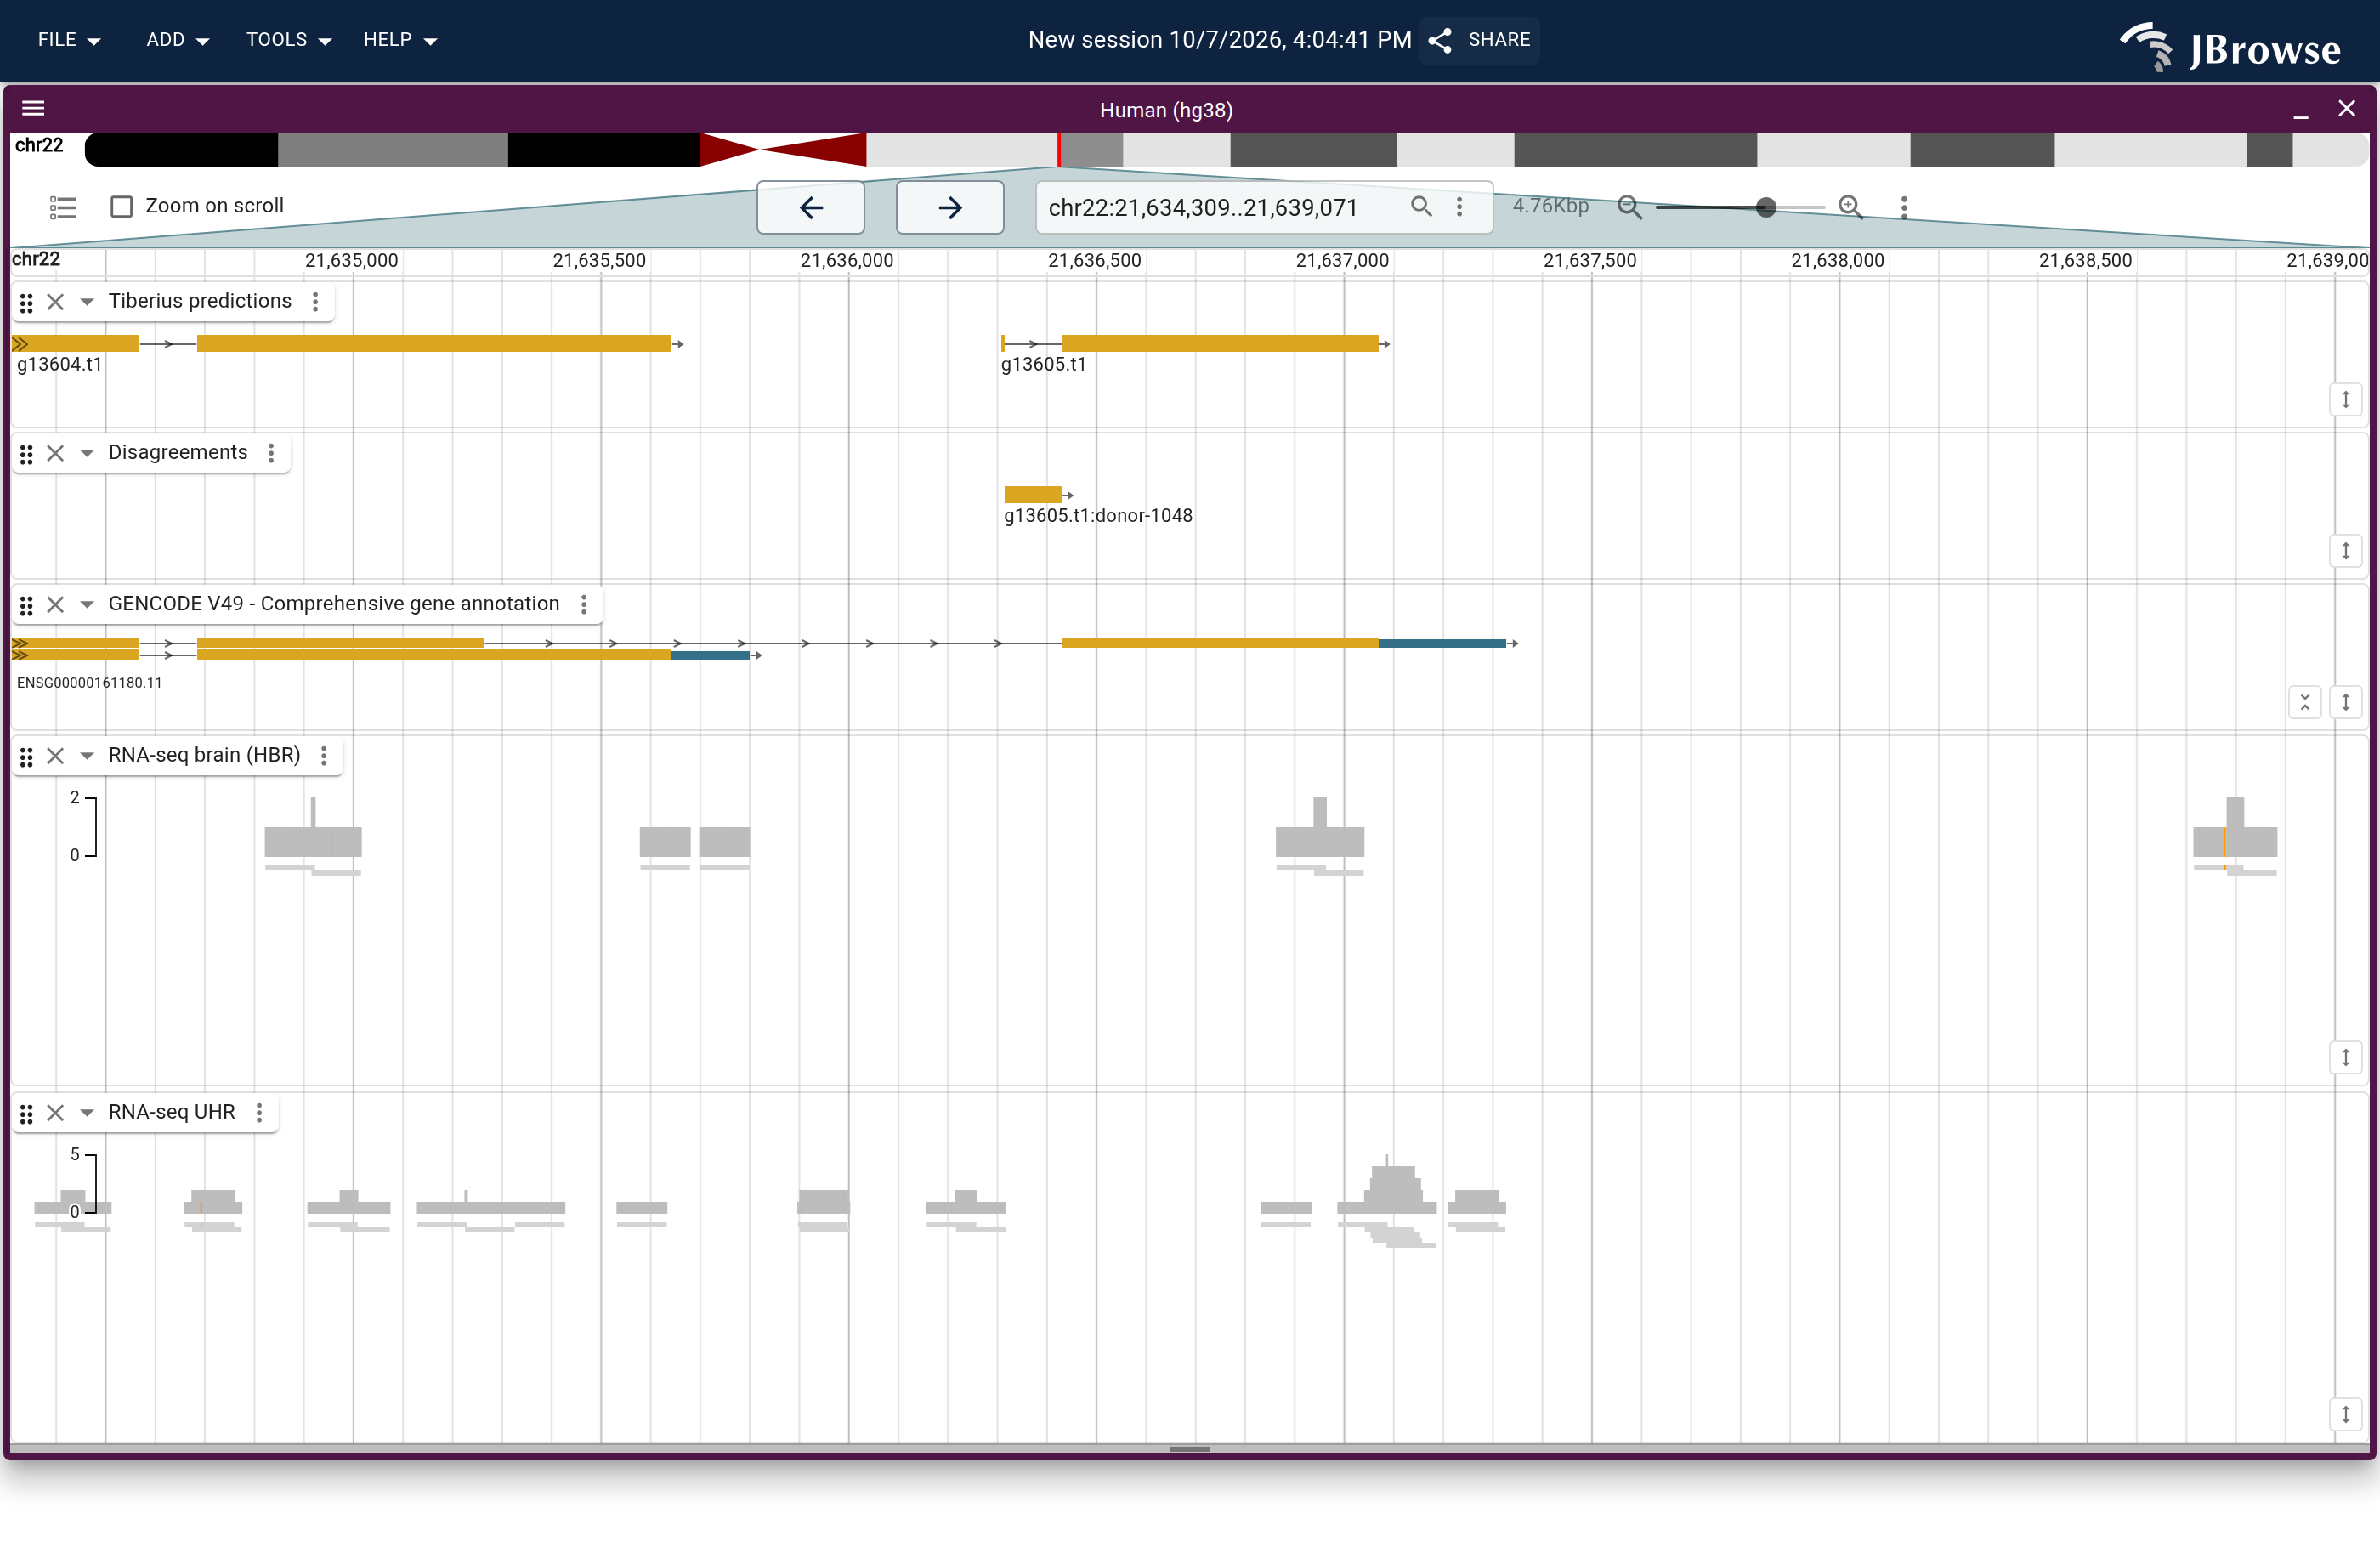Close the RNA-seq brain (HBR) track
Screen dimensions: 2380x1564
56,755
